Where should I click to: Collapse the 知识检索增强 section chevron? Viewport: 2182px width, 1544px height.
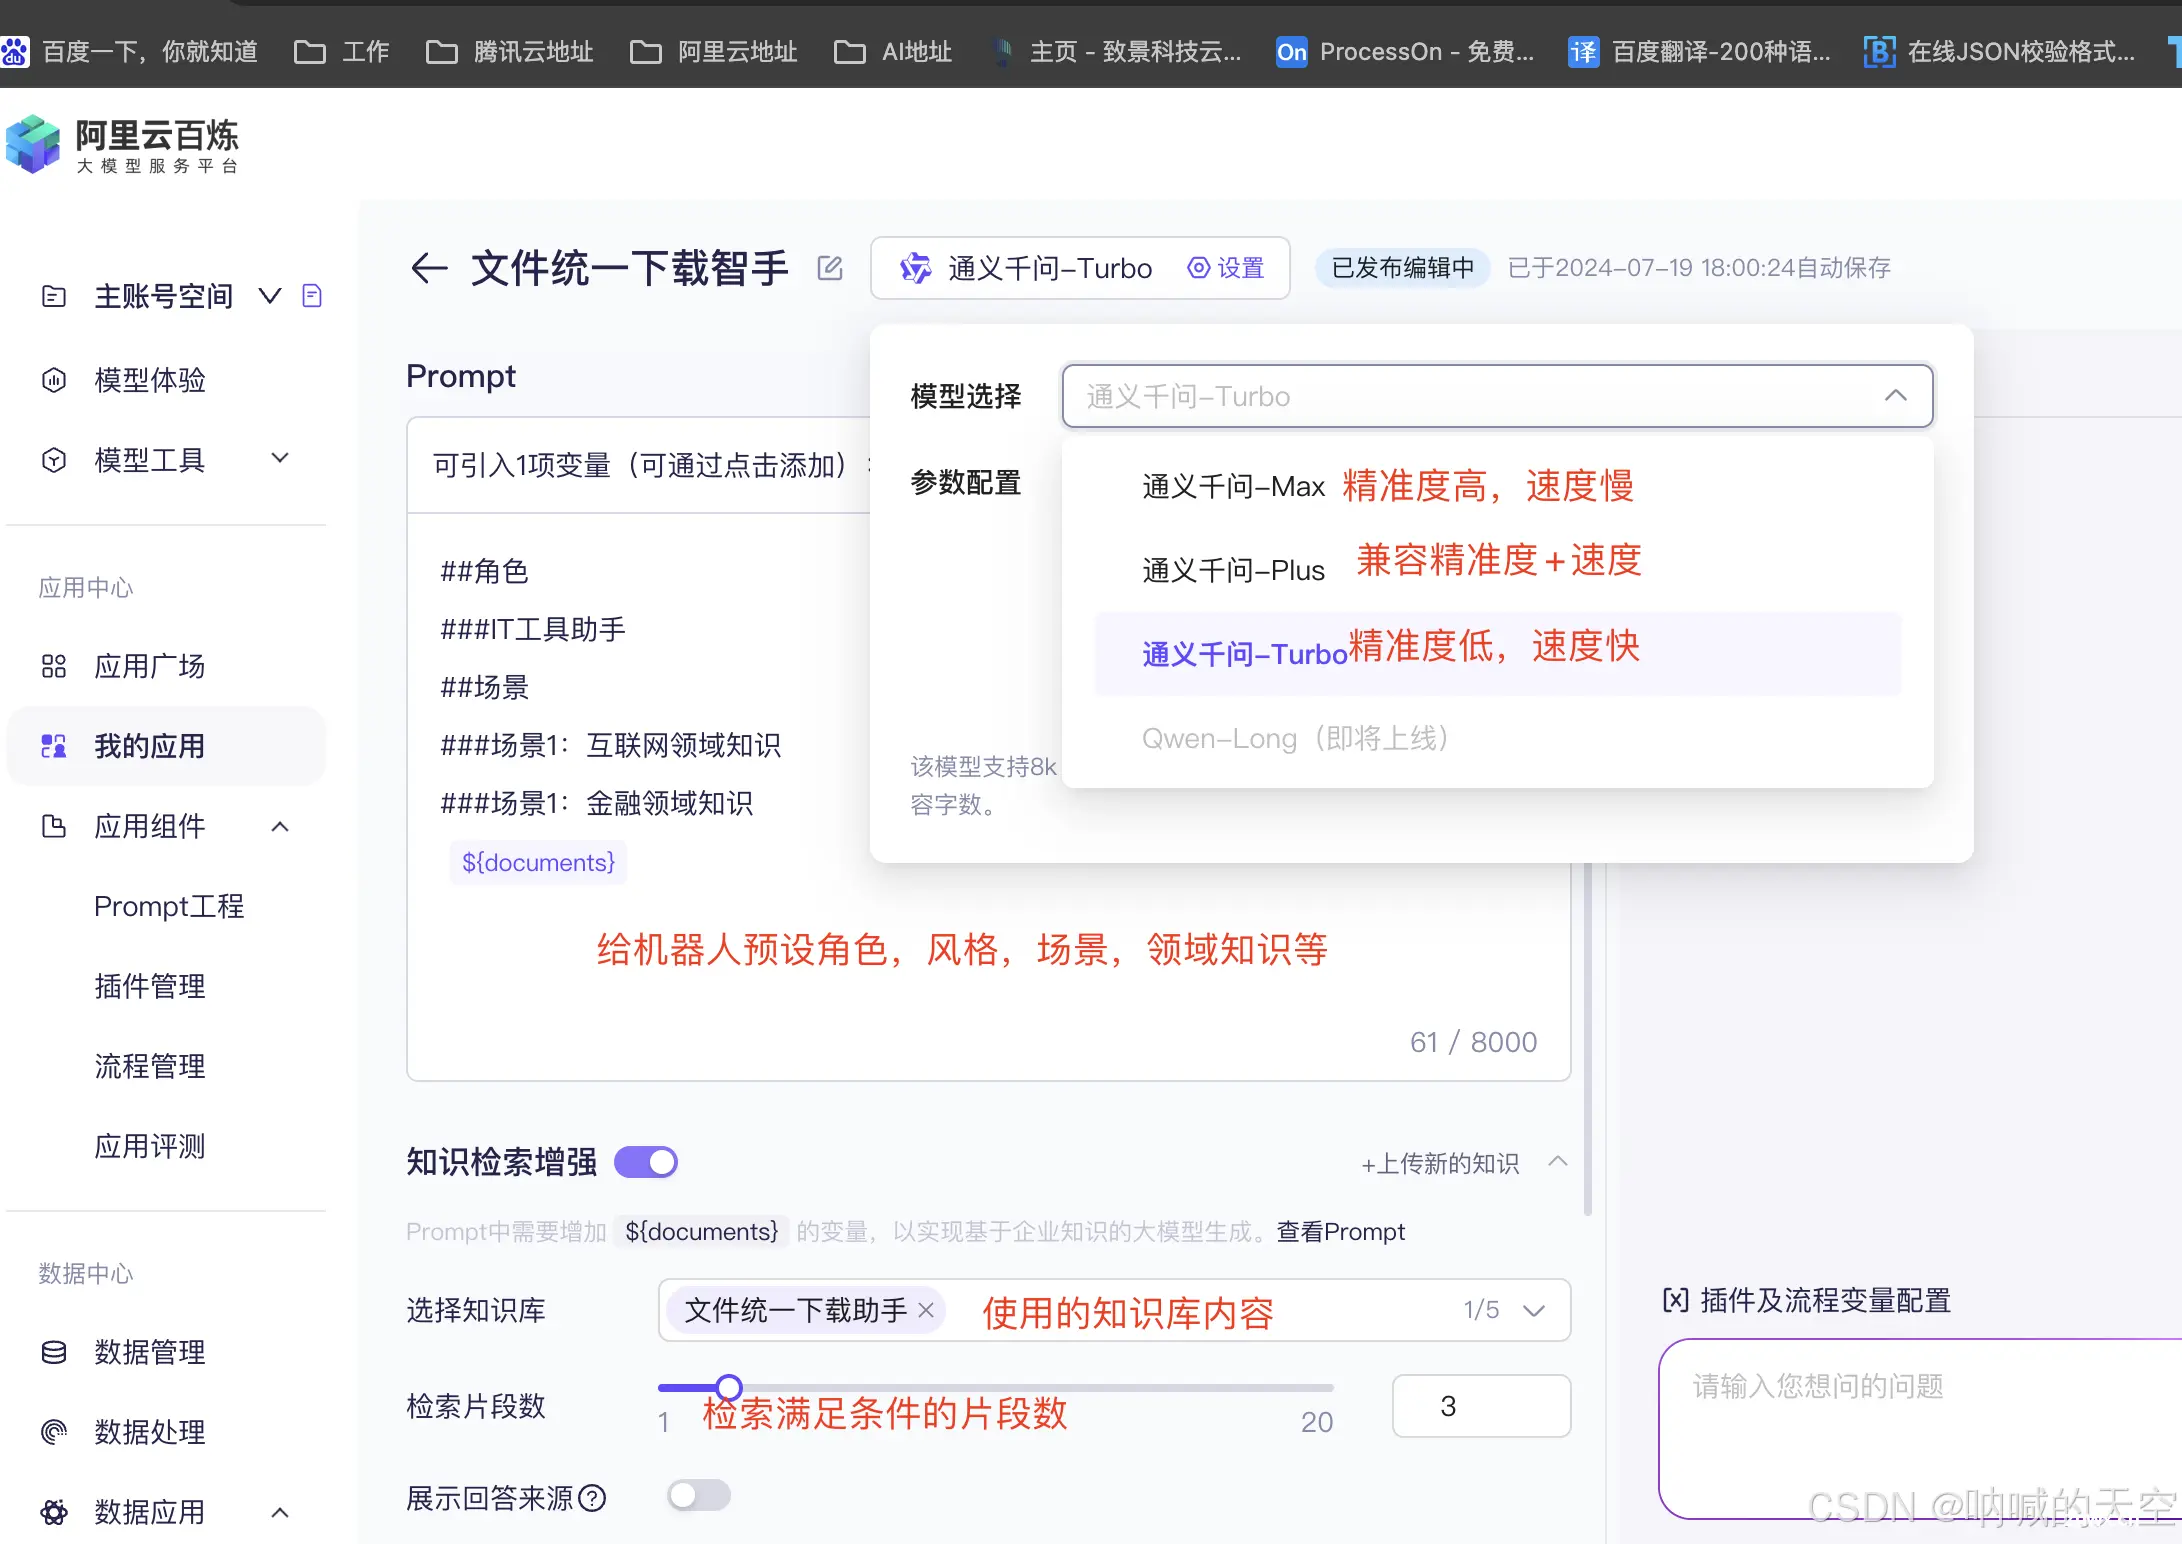[1558, 1161]
